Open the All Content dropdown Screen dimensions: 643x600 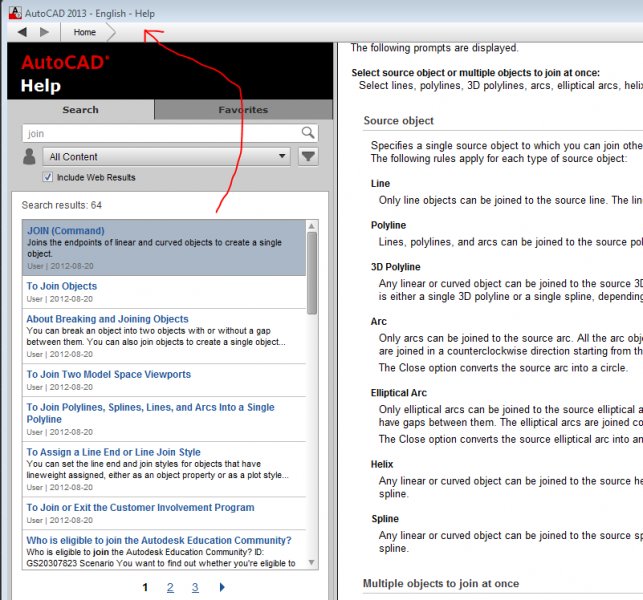pos(166,157)
